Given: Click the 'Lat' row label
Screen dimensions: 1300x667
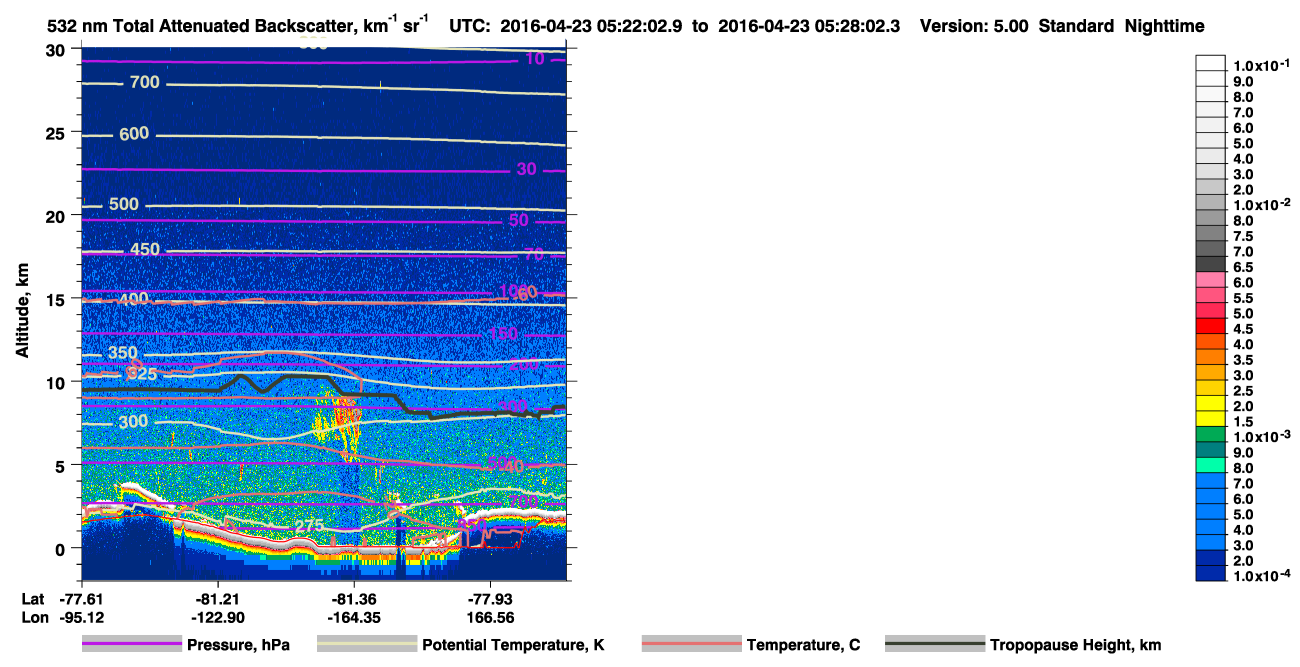Looking at the screenshot, I should pos(33,598).
